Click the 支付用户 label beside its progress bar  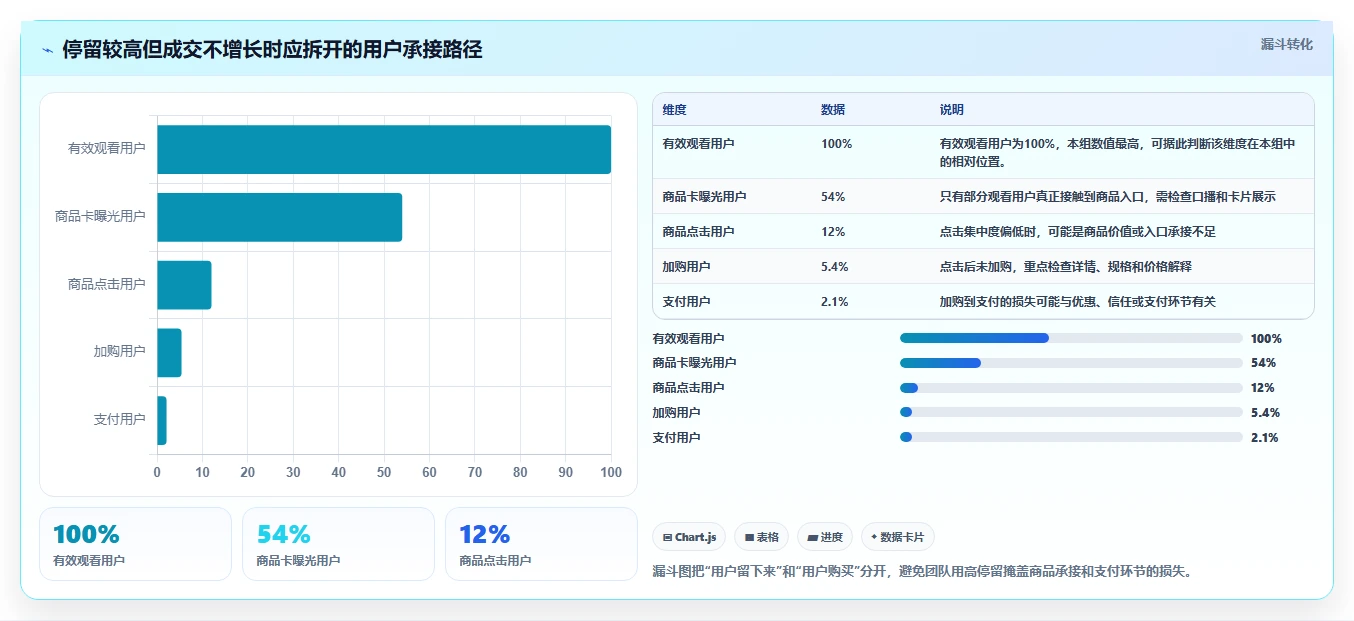676,437
